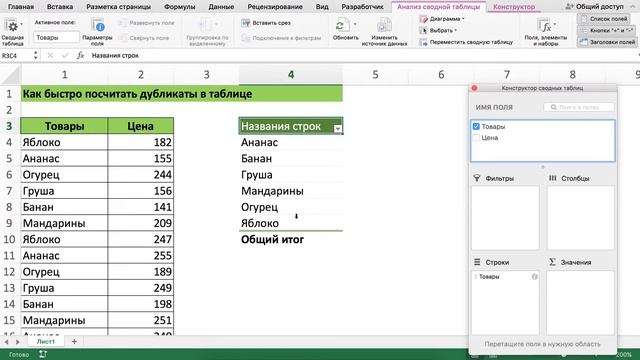Switch to the Вставка tab

60,7
